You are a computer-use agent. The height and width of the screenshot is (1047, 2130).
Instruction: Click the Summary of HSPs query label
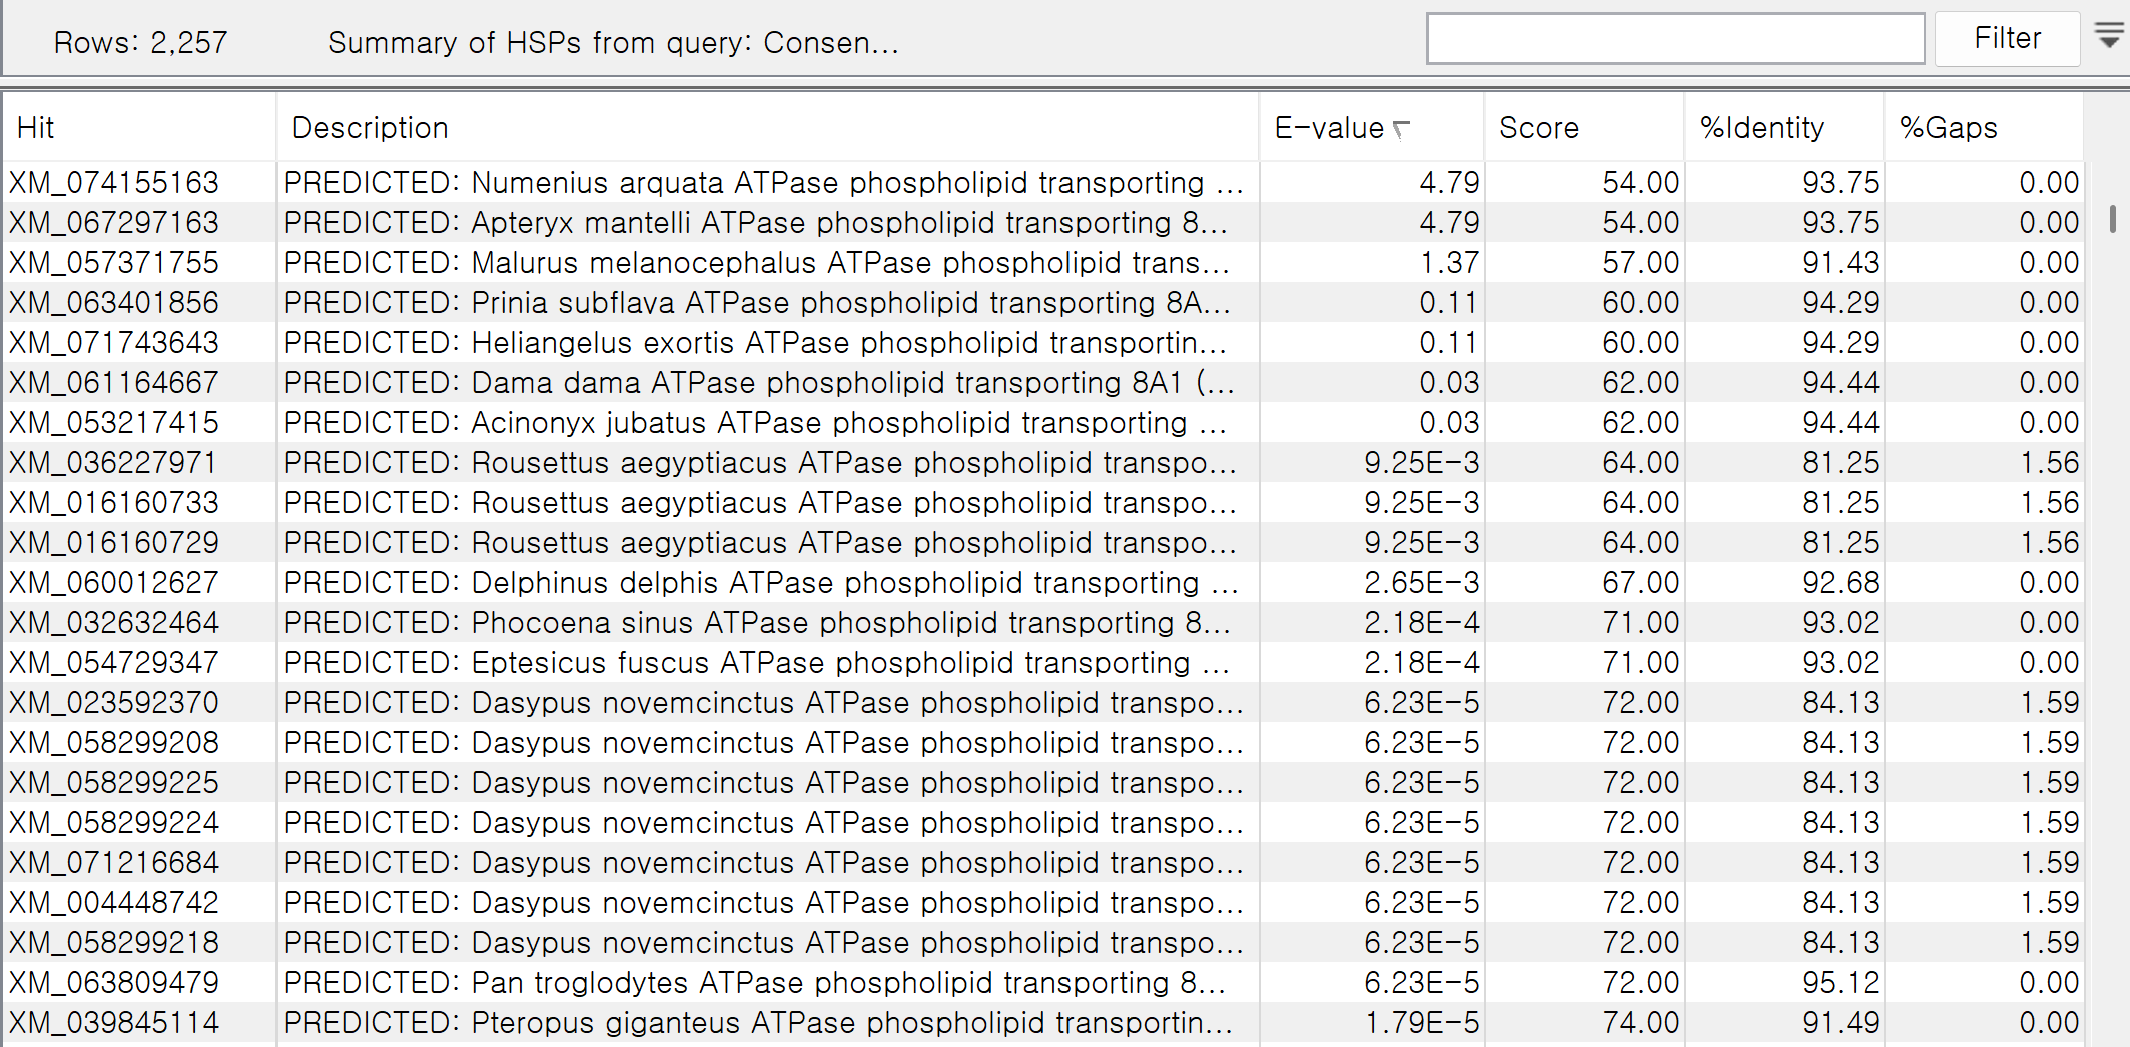[x=613, y=43]
